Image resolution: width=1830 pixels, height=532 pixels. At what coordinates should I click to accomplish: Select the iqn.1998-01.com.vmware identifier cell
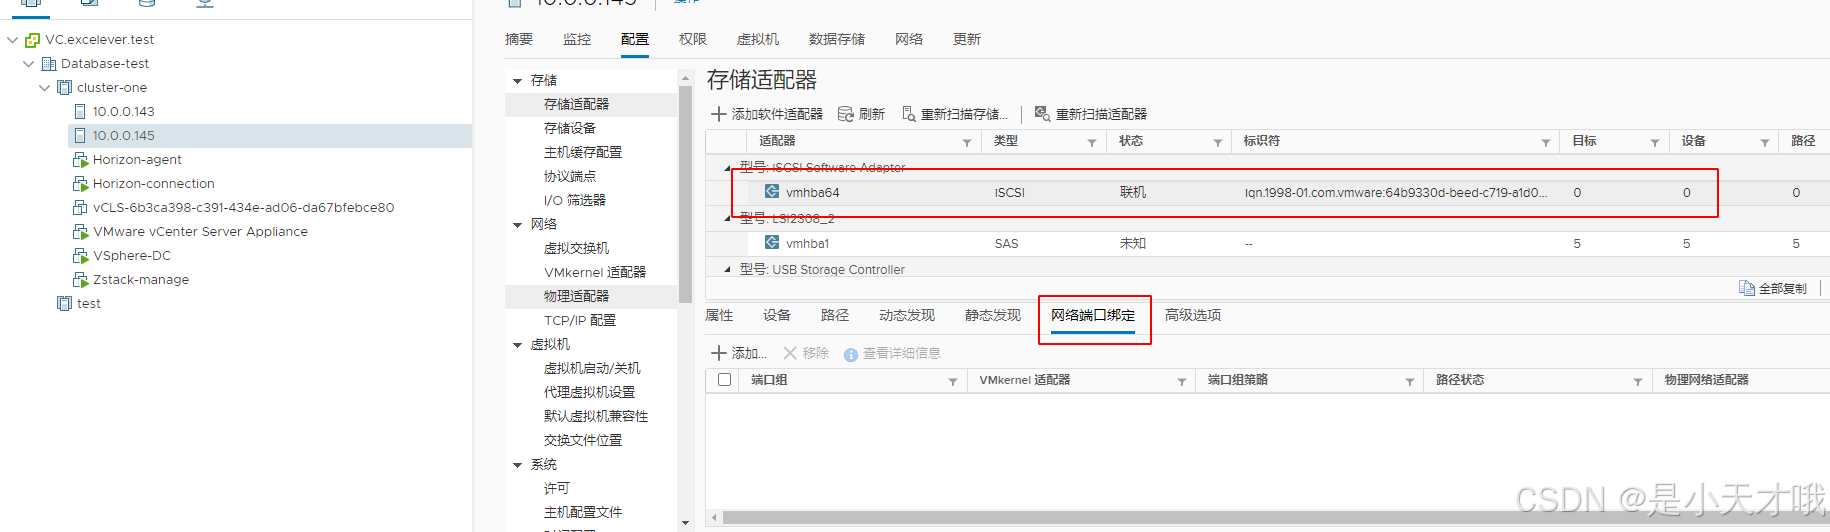click(x=1395, y=193)
